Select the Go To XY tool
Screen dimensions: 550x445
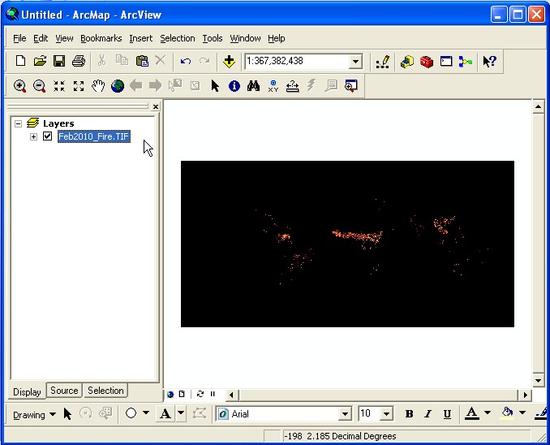click(x=273, y=86)
